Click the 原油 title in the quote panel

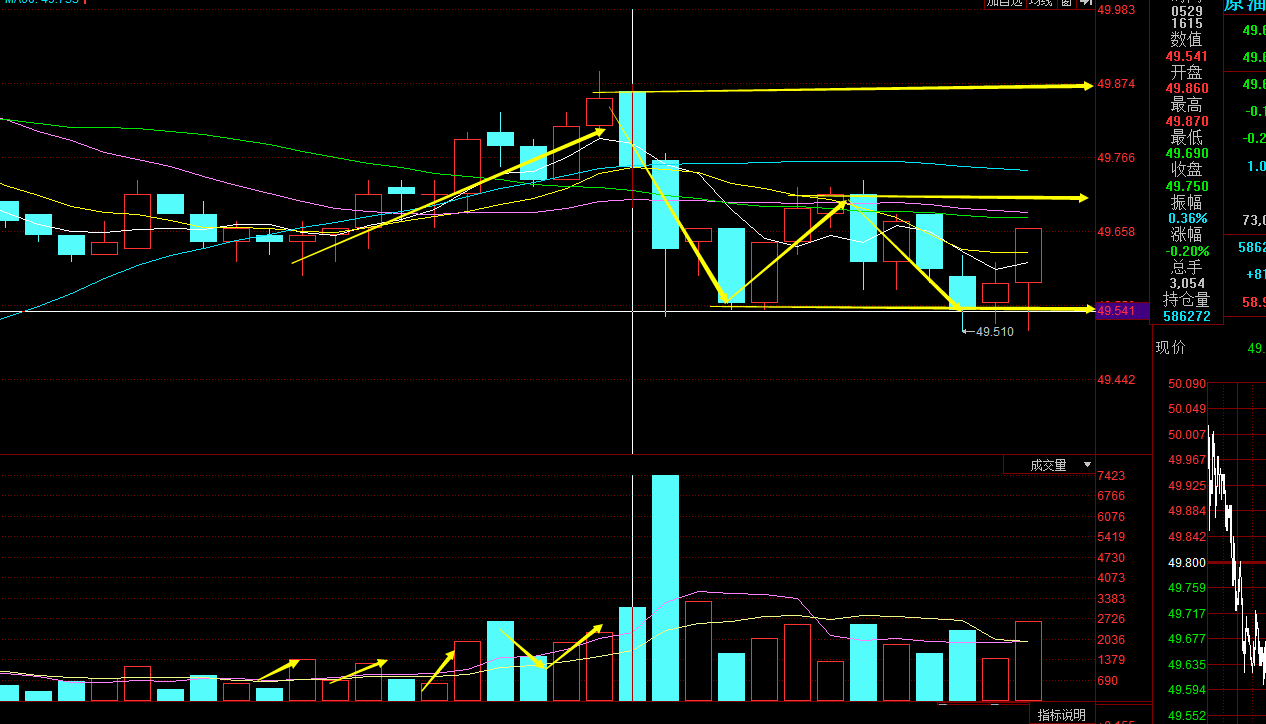click(1245, 5)
